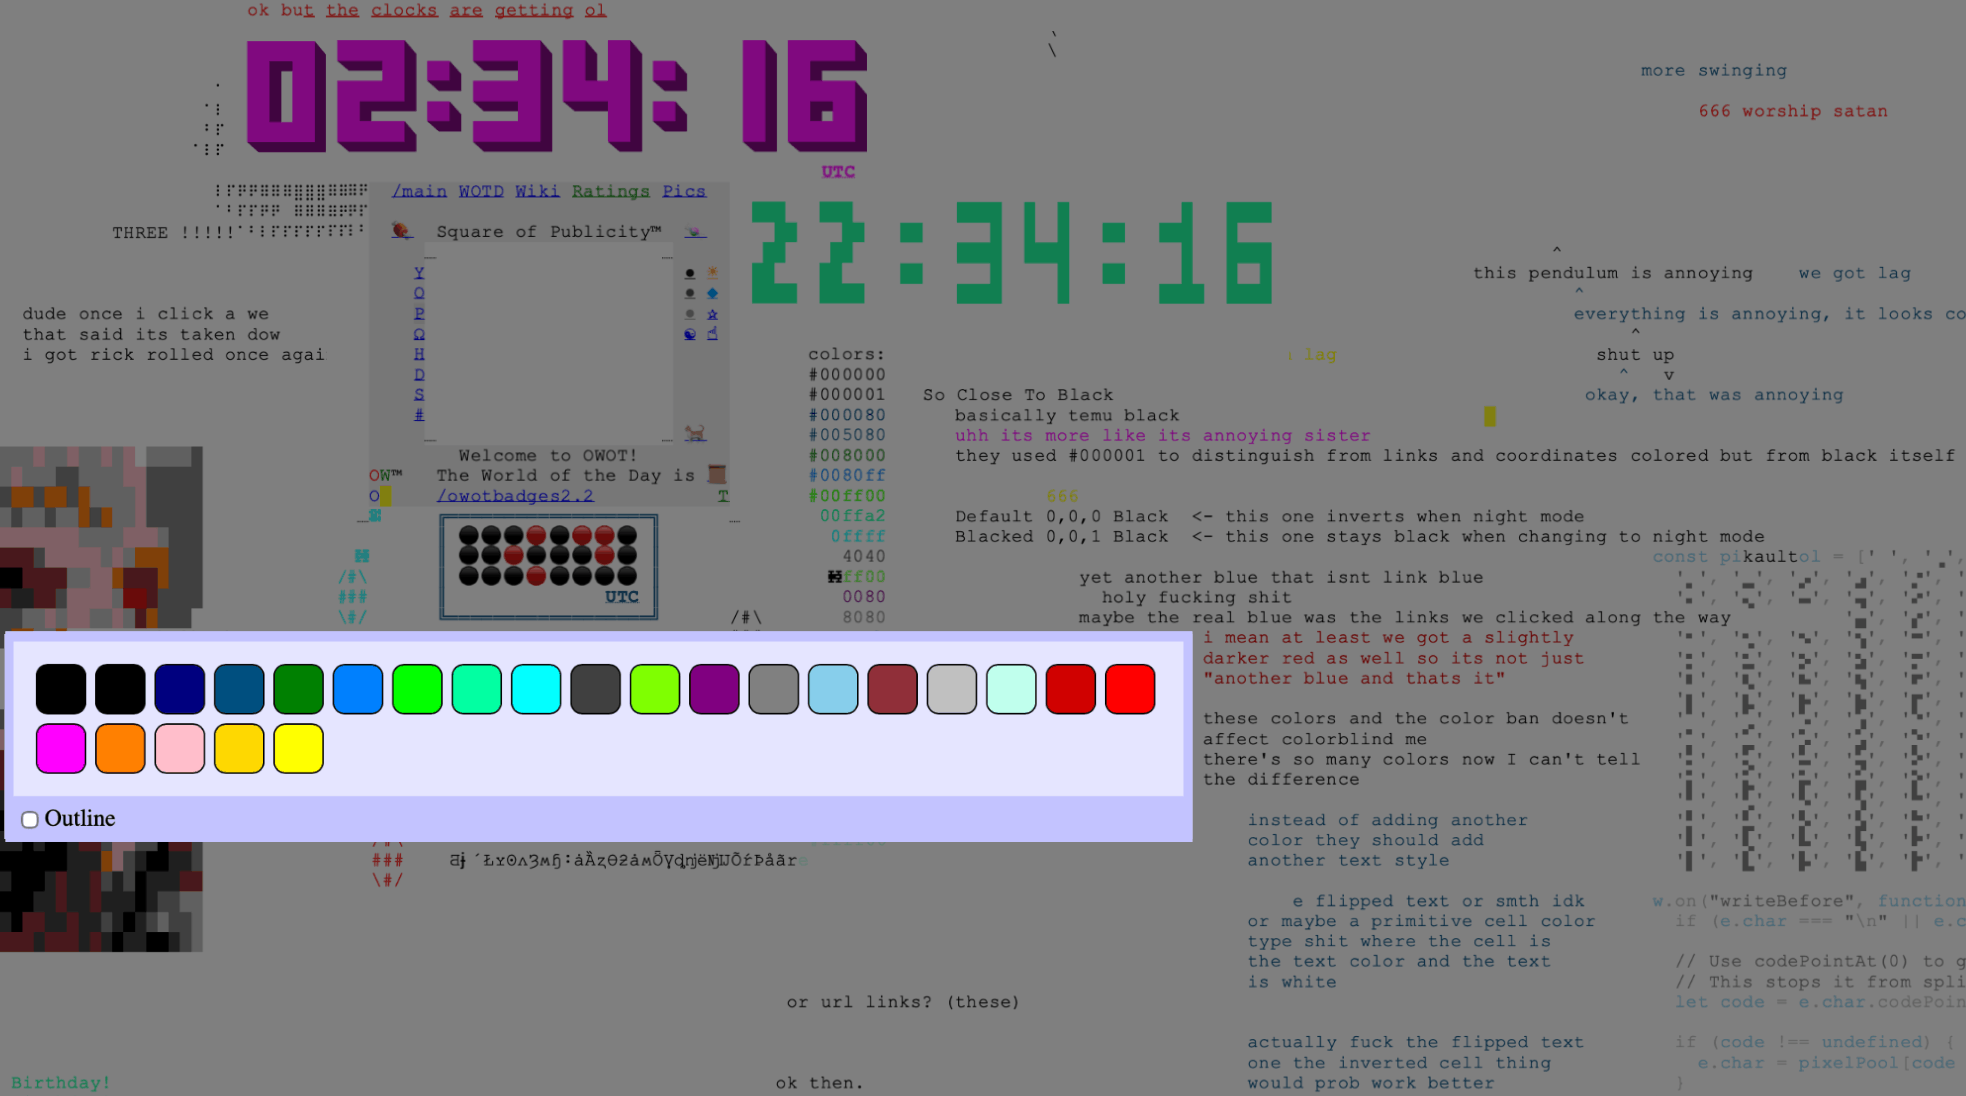Click the brown scroll icon after 'Day is'

pos(716,474)
